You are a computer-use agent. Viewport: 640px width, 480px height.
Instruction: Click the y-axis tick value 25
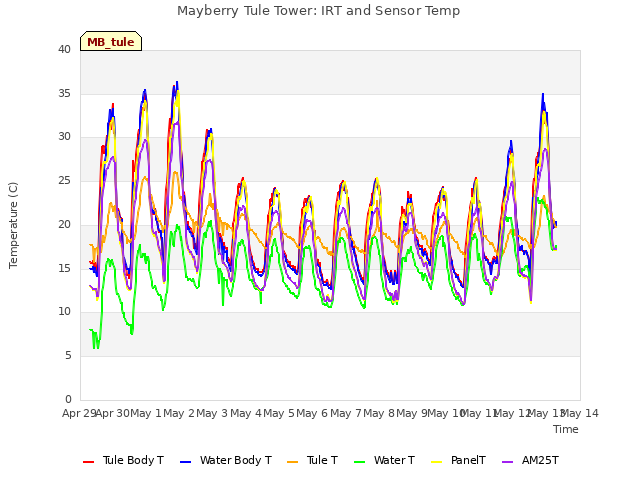pyautogui.click(x=64, y=180)
